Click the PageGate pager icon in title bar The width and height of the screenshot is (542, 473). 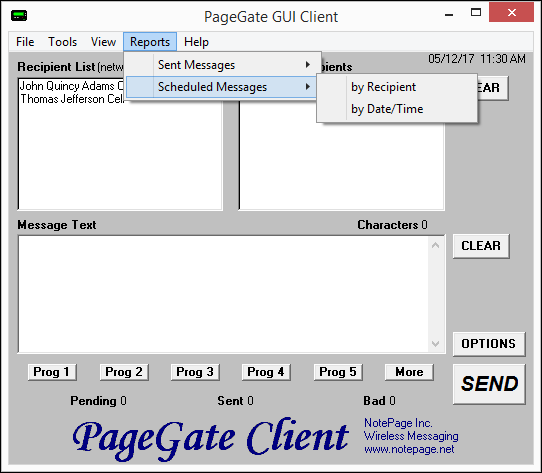point(19,16)
